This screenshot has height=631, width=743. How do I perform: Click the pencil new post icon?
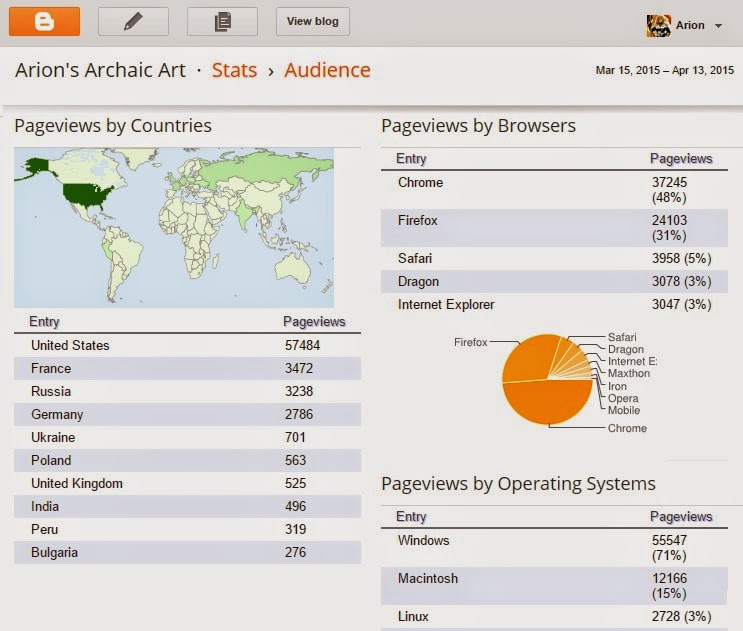click(133, 21)
